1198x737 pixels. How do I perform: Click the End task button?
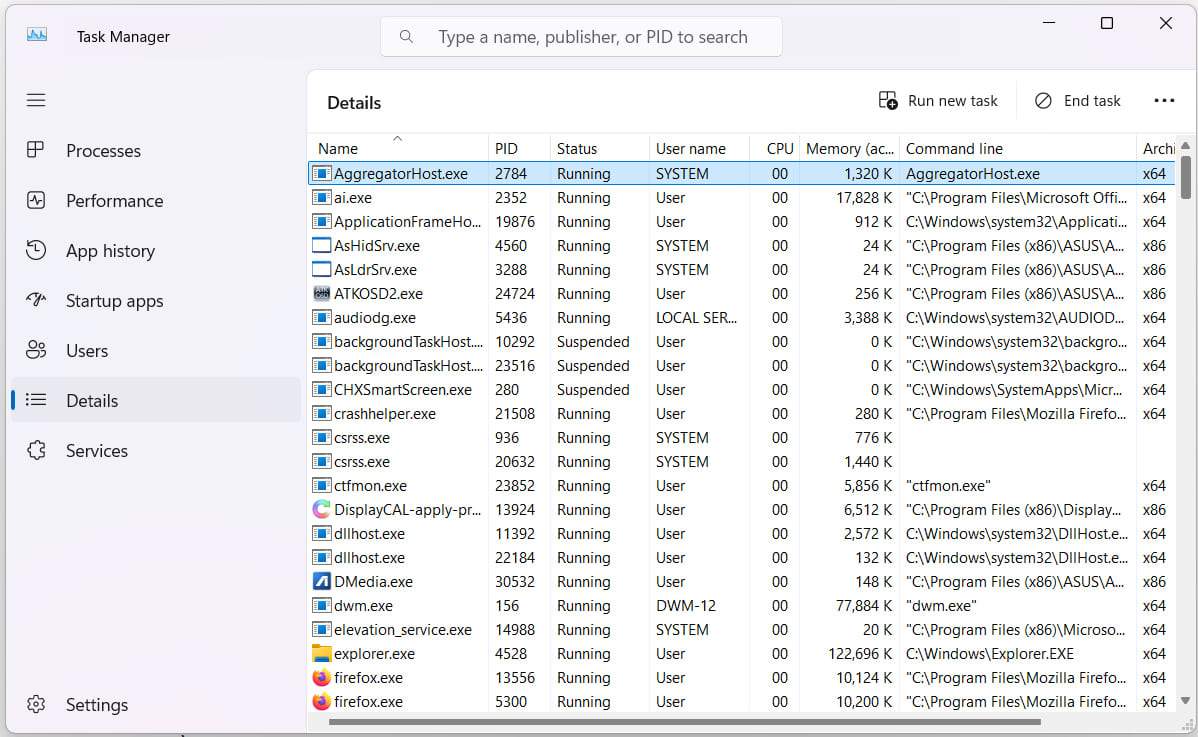click(x=1077, y=101)
